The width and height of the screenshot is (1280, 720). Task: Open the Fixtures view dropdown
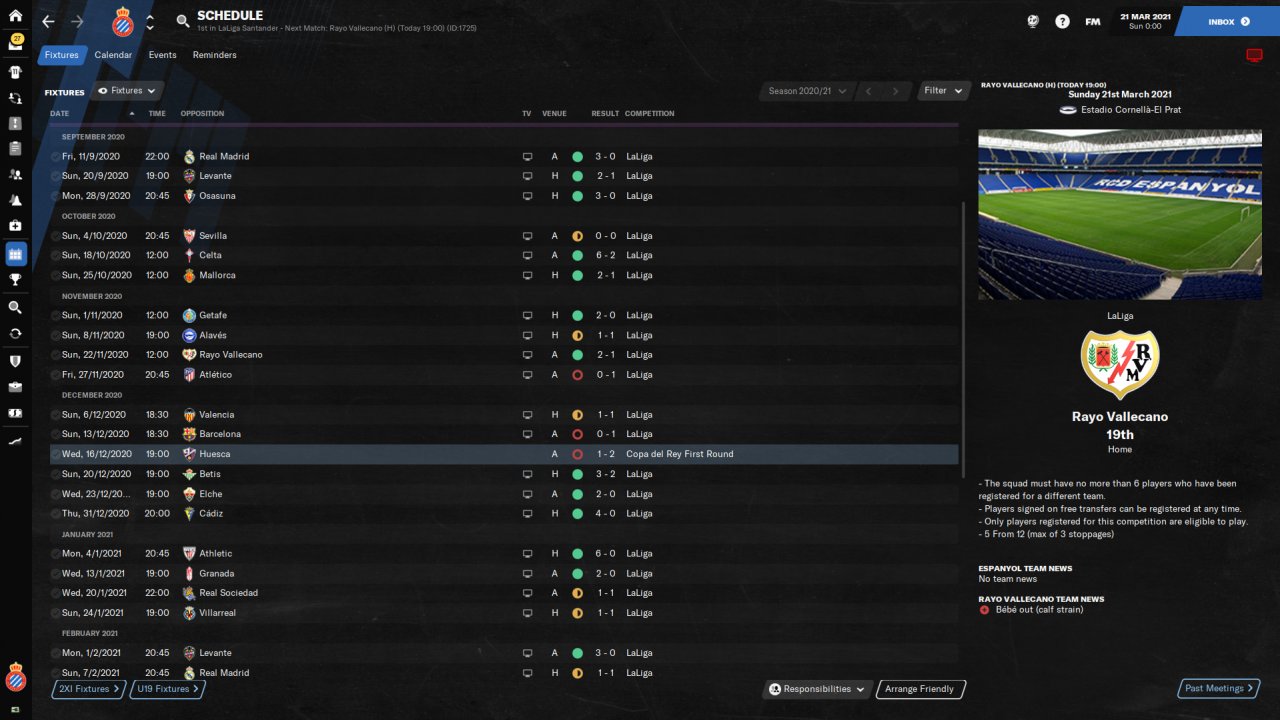(x=127, y=91)
